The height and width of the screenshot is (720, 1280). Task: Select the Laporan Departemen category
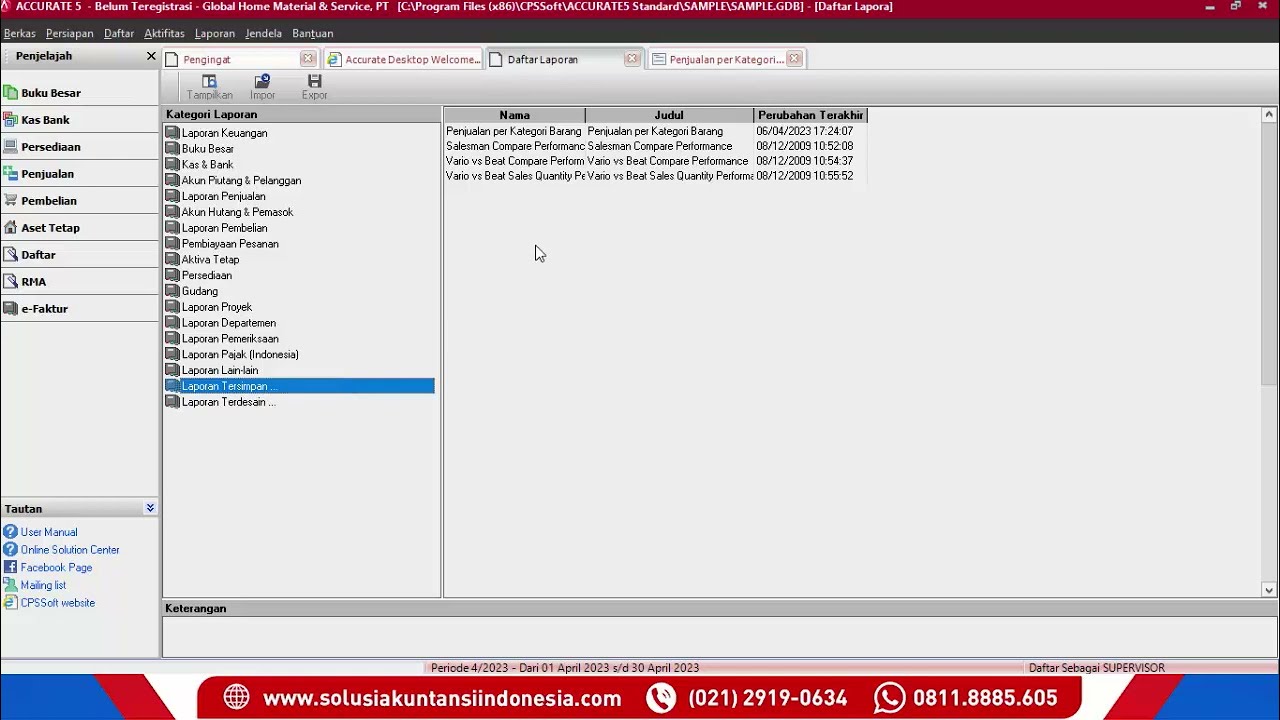tap(228, 323)
